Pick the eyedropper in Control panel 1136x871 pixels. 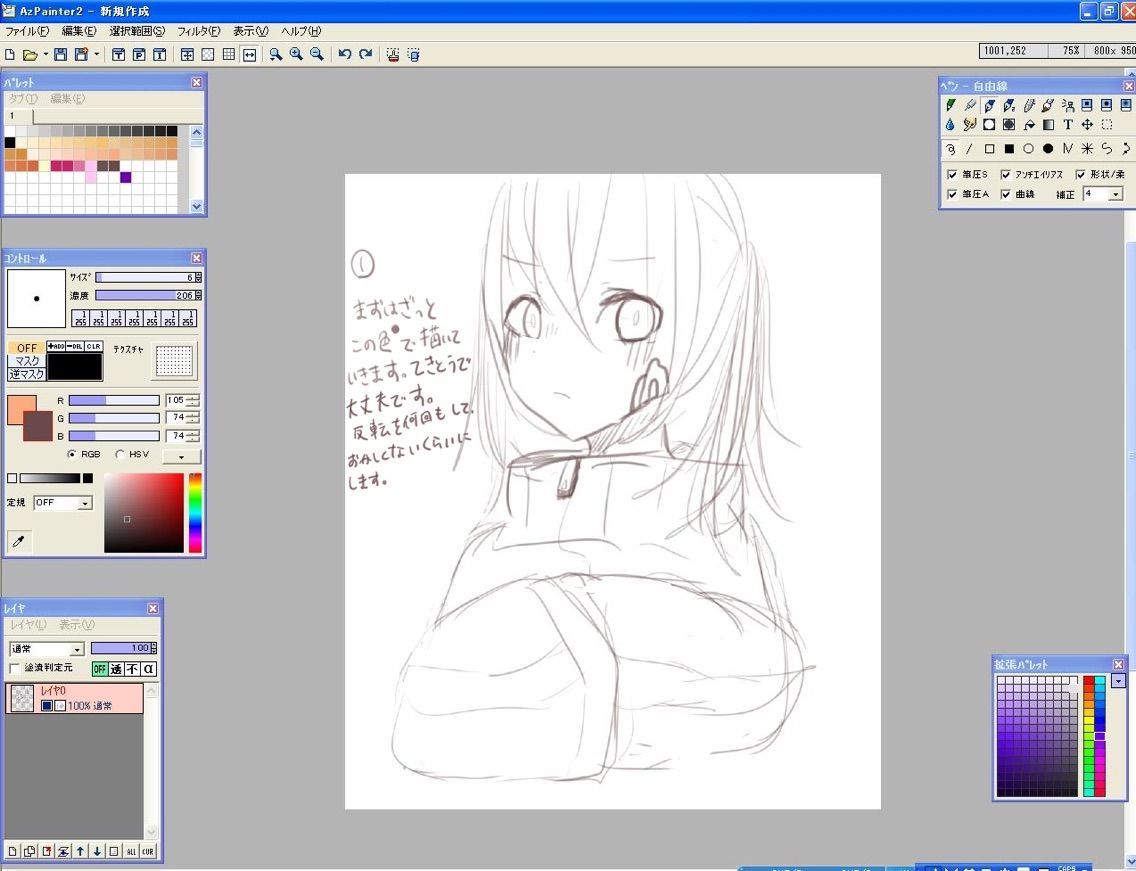[x=19, y=541]
